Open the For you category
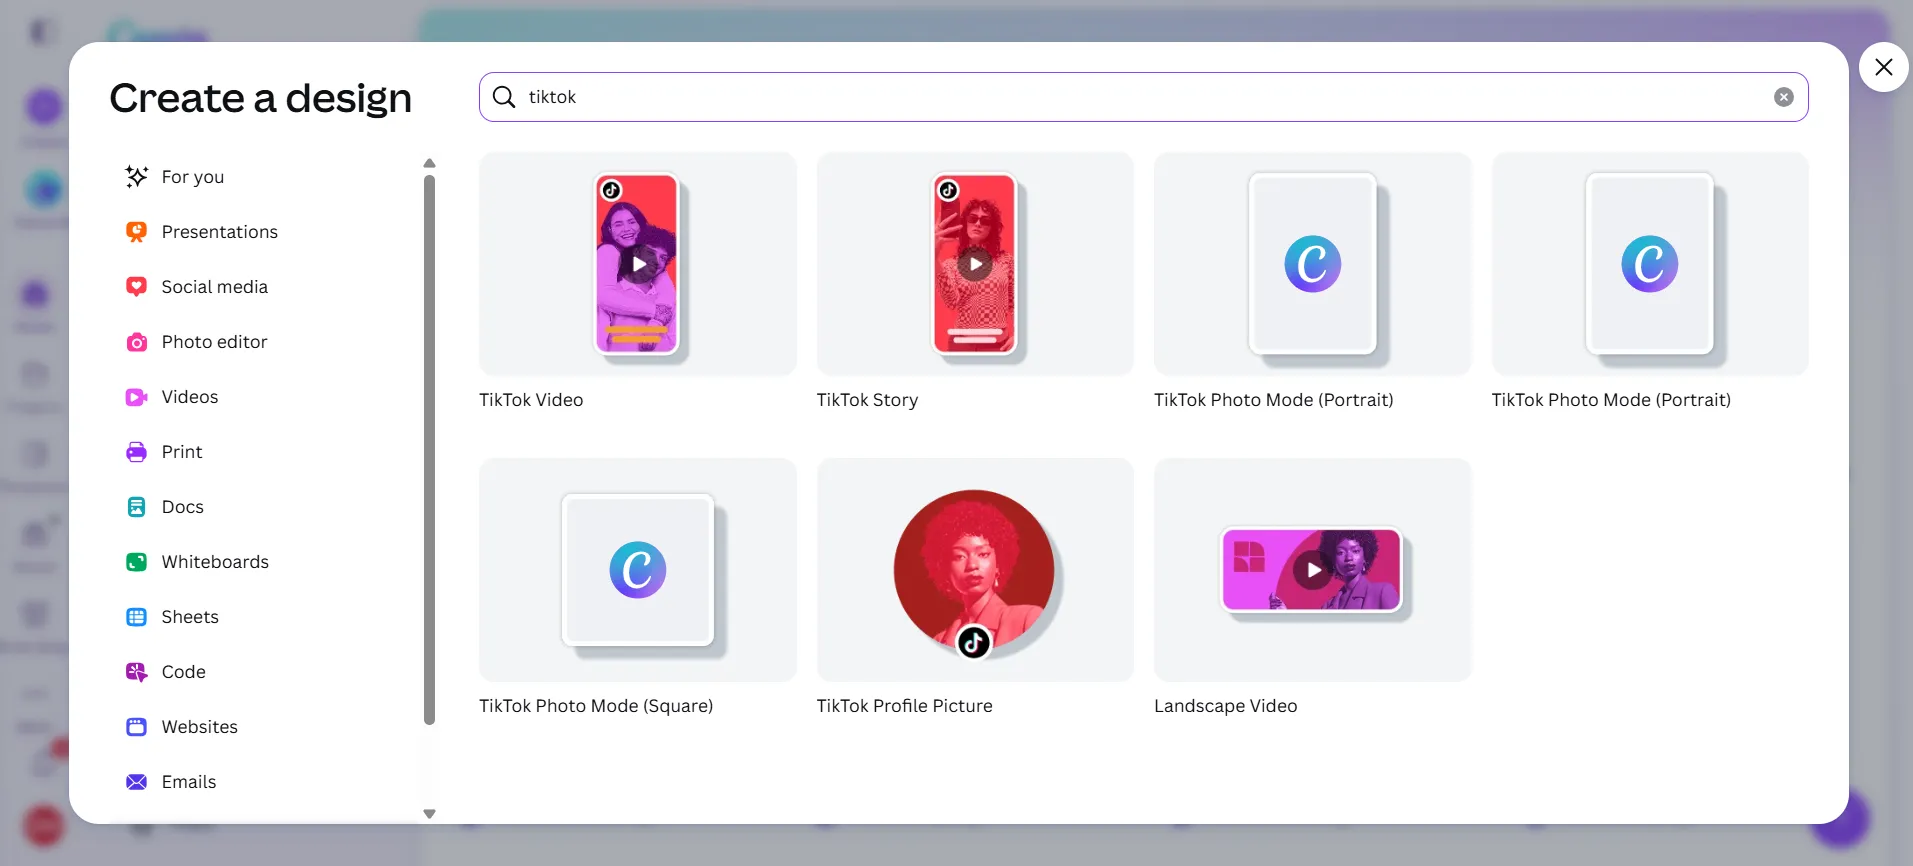Screen dimensions: 1913x866 click(x=193, y=177)
